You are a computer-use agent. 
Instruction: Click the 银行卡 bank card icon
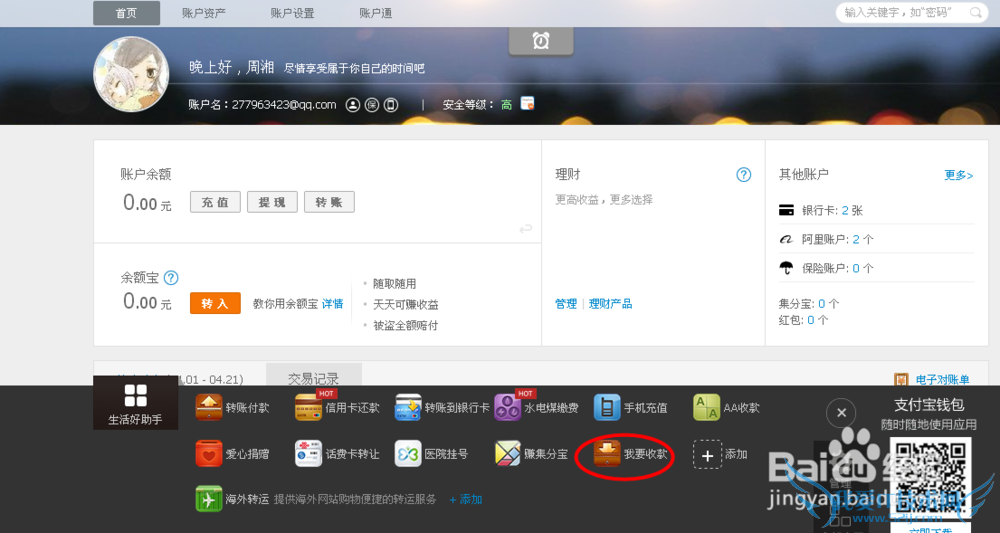(786, 210)
